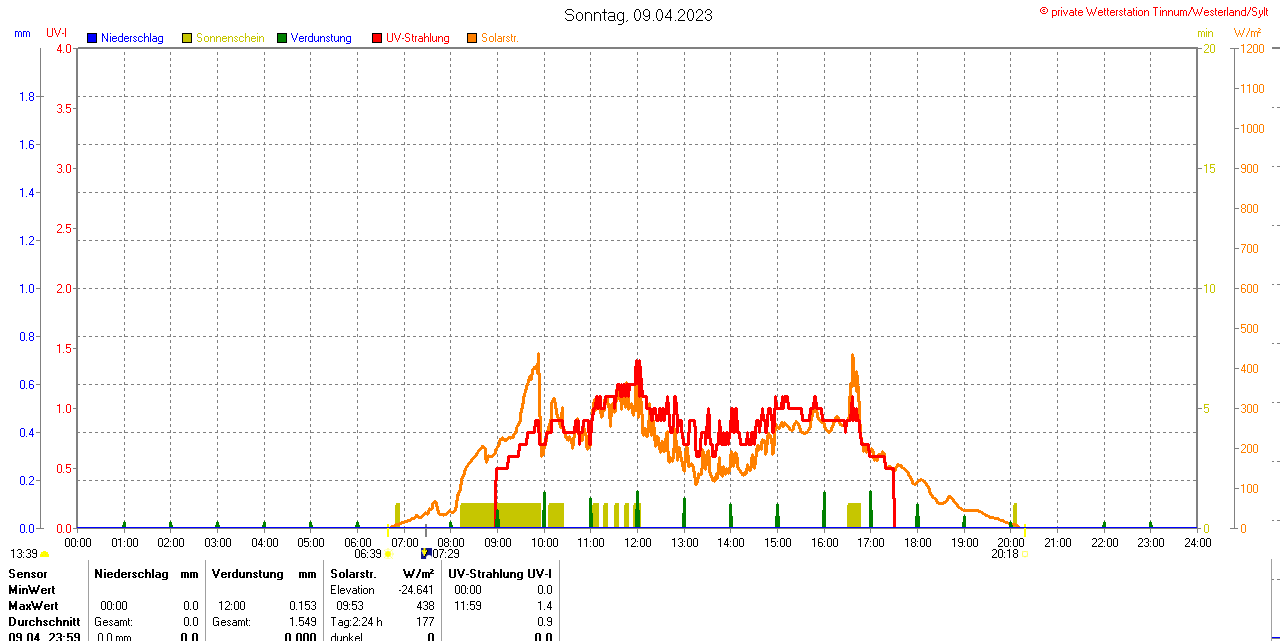This screenshot has height=641, width=1280.
Task: Click the MaxWert row label
Action: point(33,606)
